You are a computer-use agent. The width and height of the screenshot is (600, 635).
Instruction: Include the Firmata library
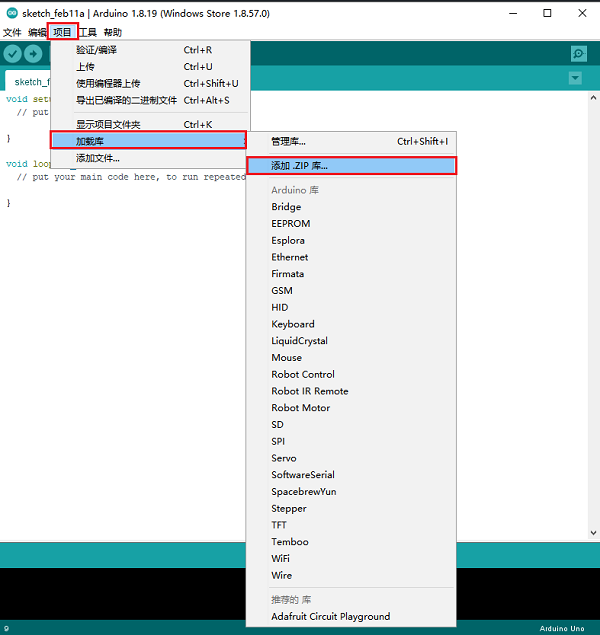351,274
